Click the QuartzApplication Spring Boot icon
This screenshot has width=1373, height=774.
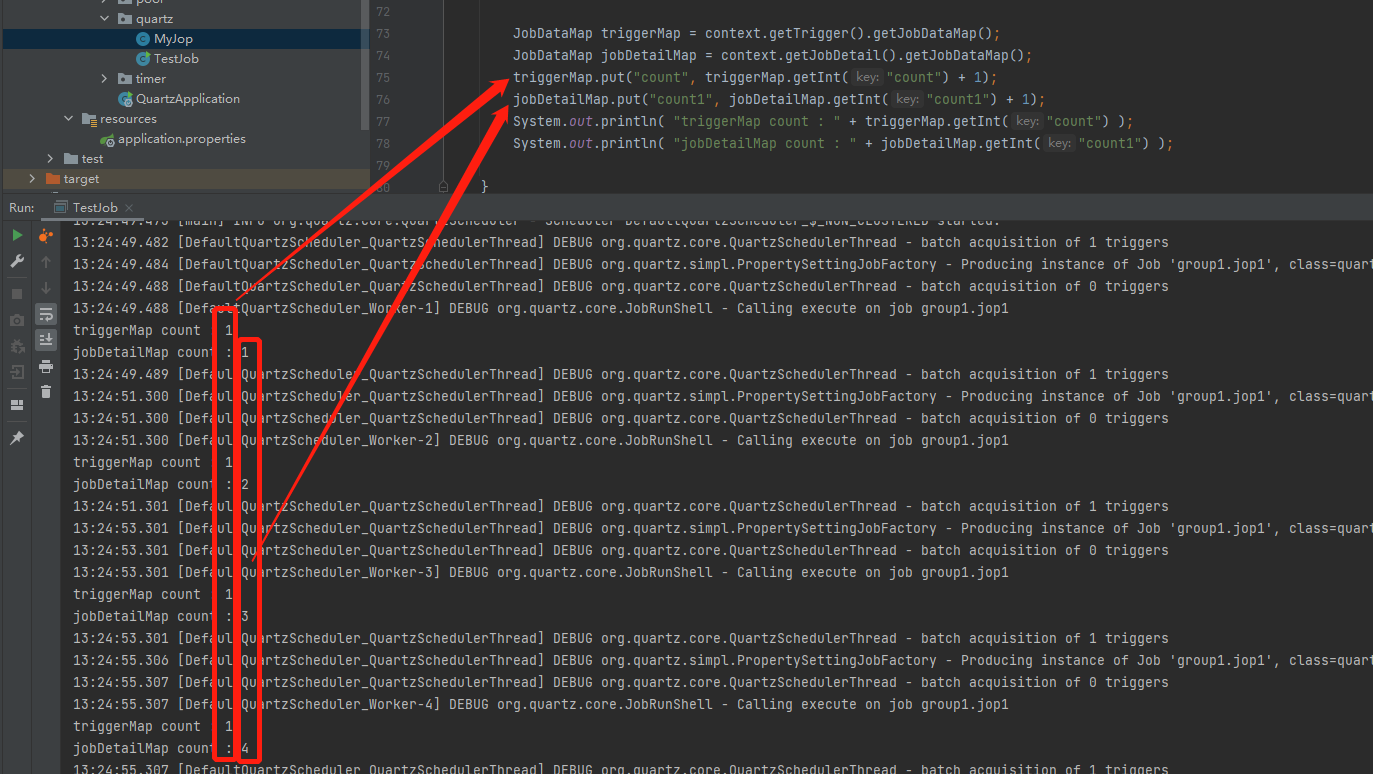coord(125,99)
